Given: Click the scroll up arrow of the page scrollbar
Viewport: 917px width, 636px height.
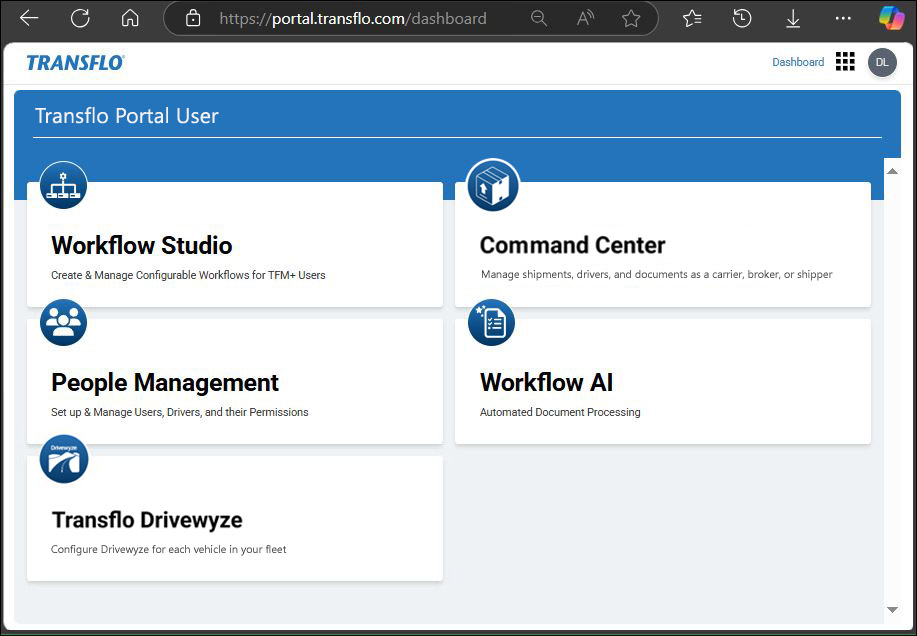Looking at the screenshot, I should tap(892, 171).
